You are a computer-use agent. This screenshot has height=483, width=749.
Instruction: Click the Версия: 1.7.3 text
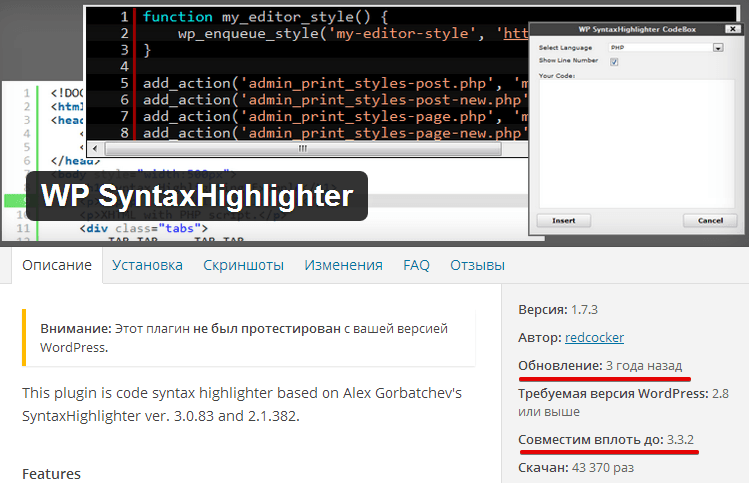point(558,310)
